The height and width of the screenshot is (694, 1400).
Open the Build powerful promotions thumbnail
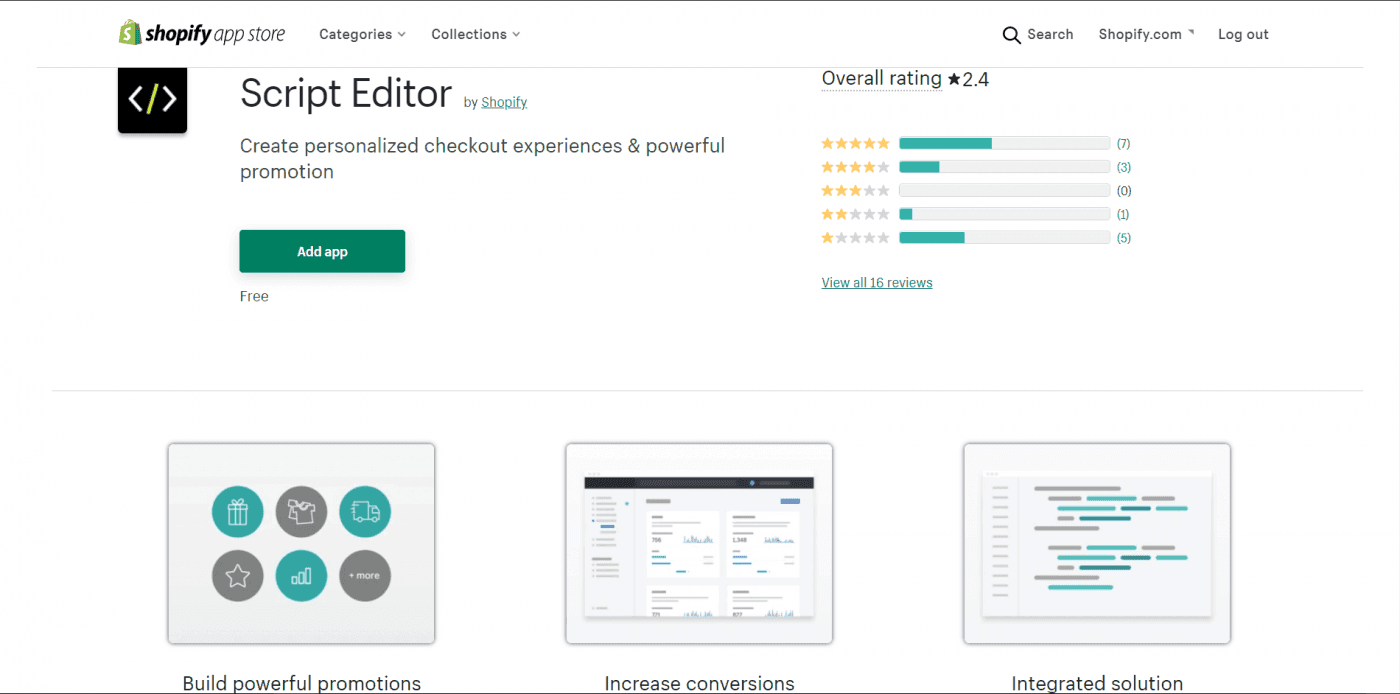[x=301, y=544]
